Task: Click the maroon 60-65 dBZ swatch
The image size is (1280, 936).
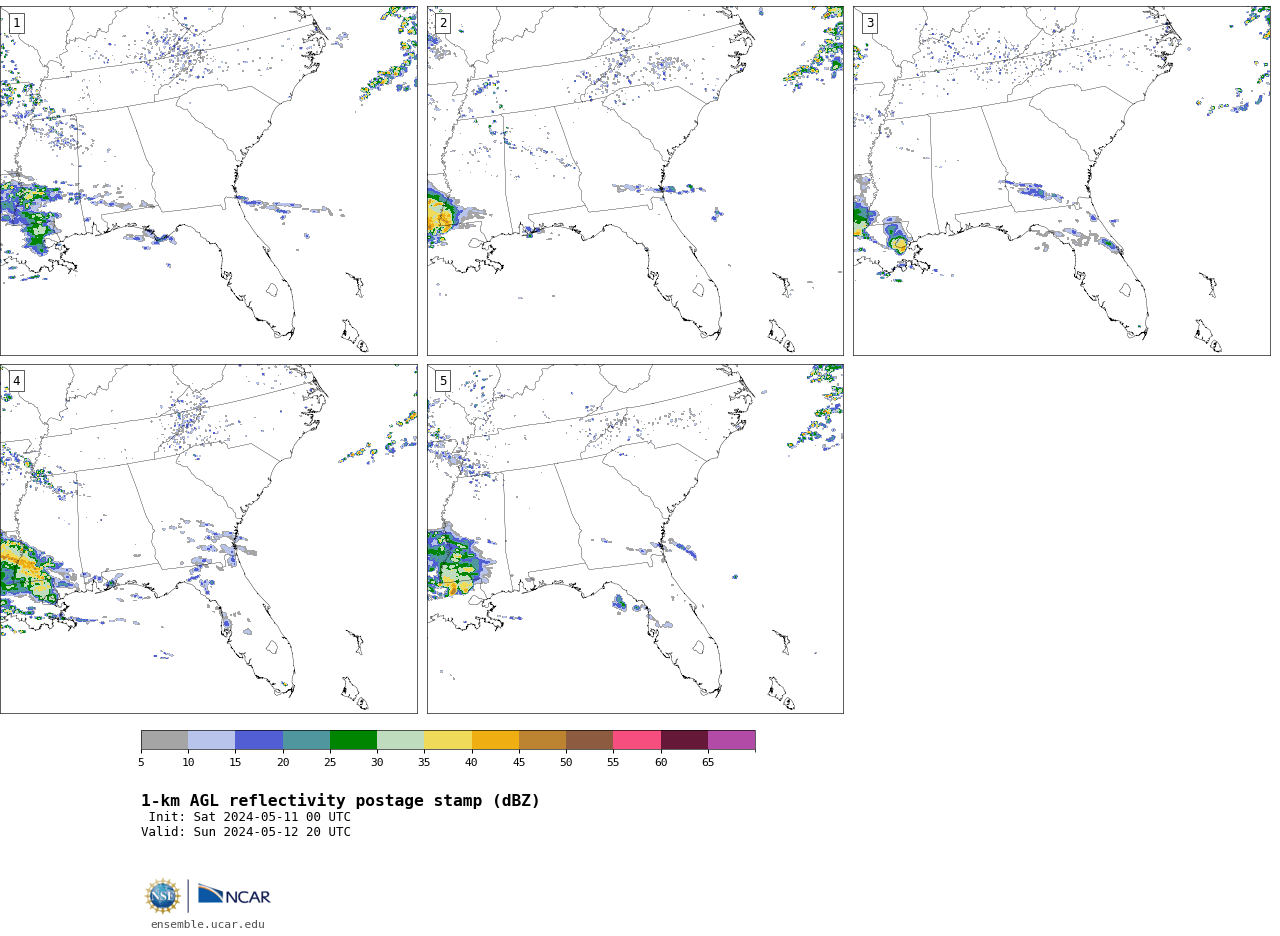Action: tap(684, 740)
